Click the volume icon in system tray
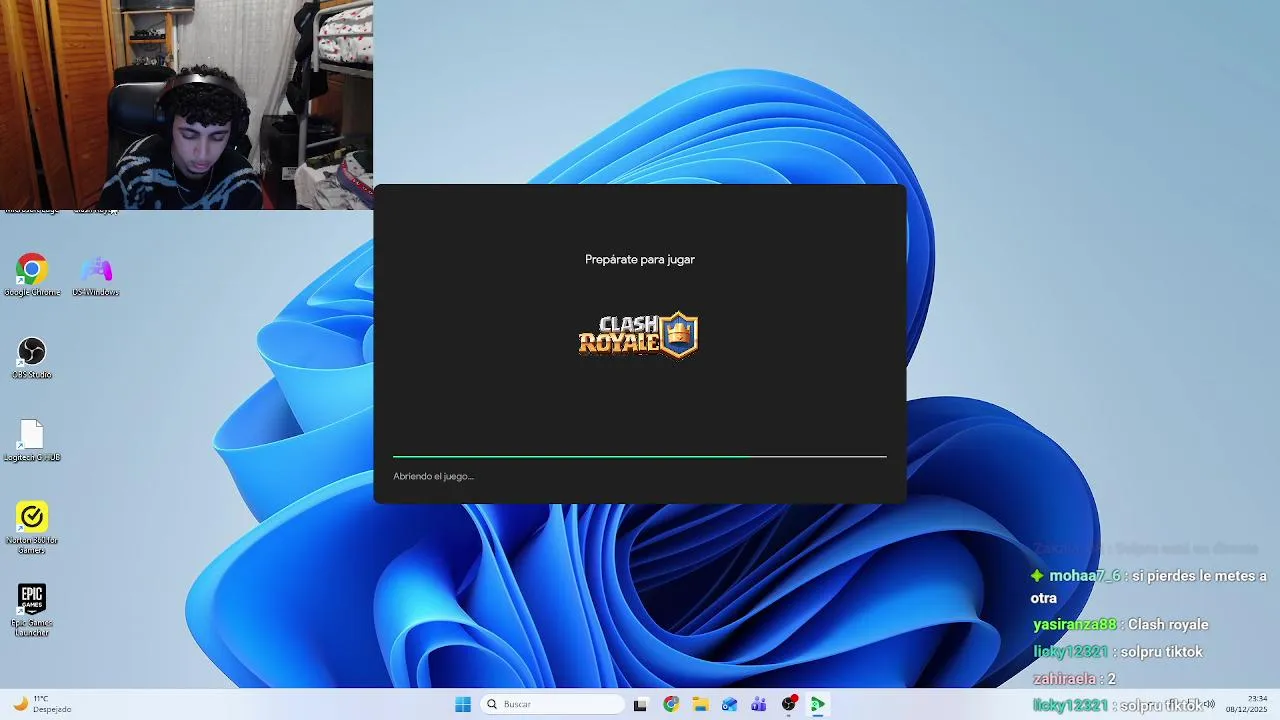The image size is (1280, 720). click(x=1209, y=704)
